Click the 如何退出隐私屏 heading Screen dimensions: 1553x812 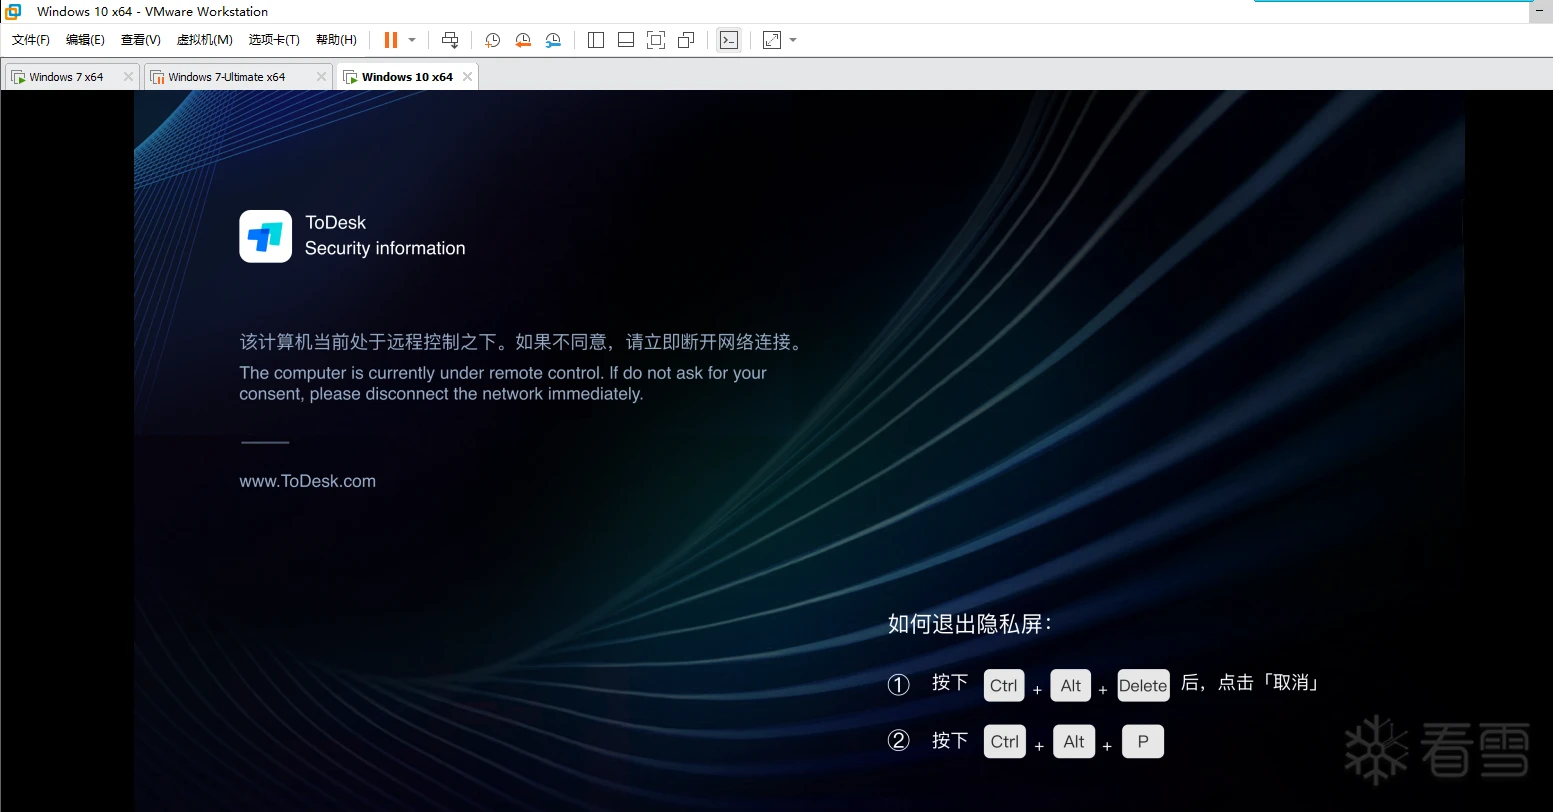969,624
